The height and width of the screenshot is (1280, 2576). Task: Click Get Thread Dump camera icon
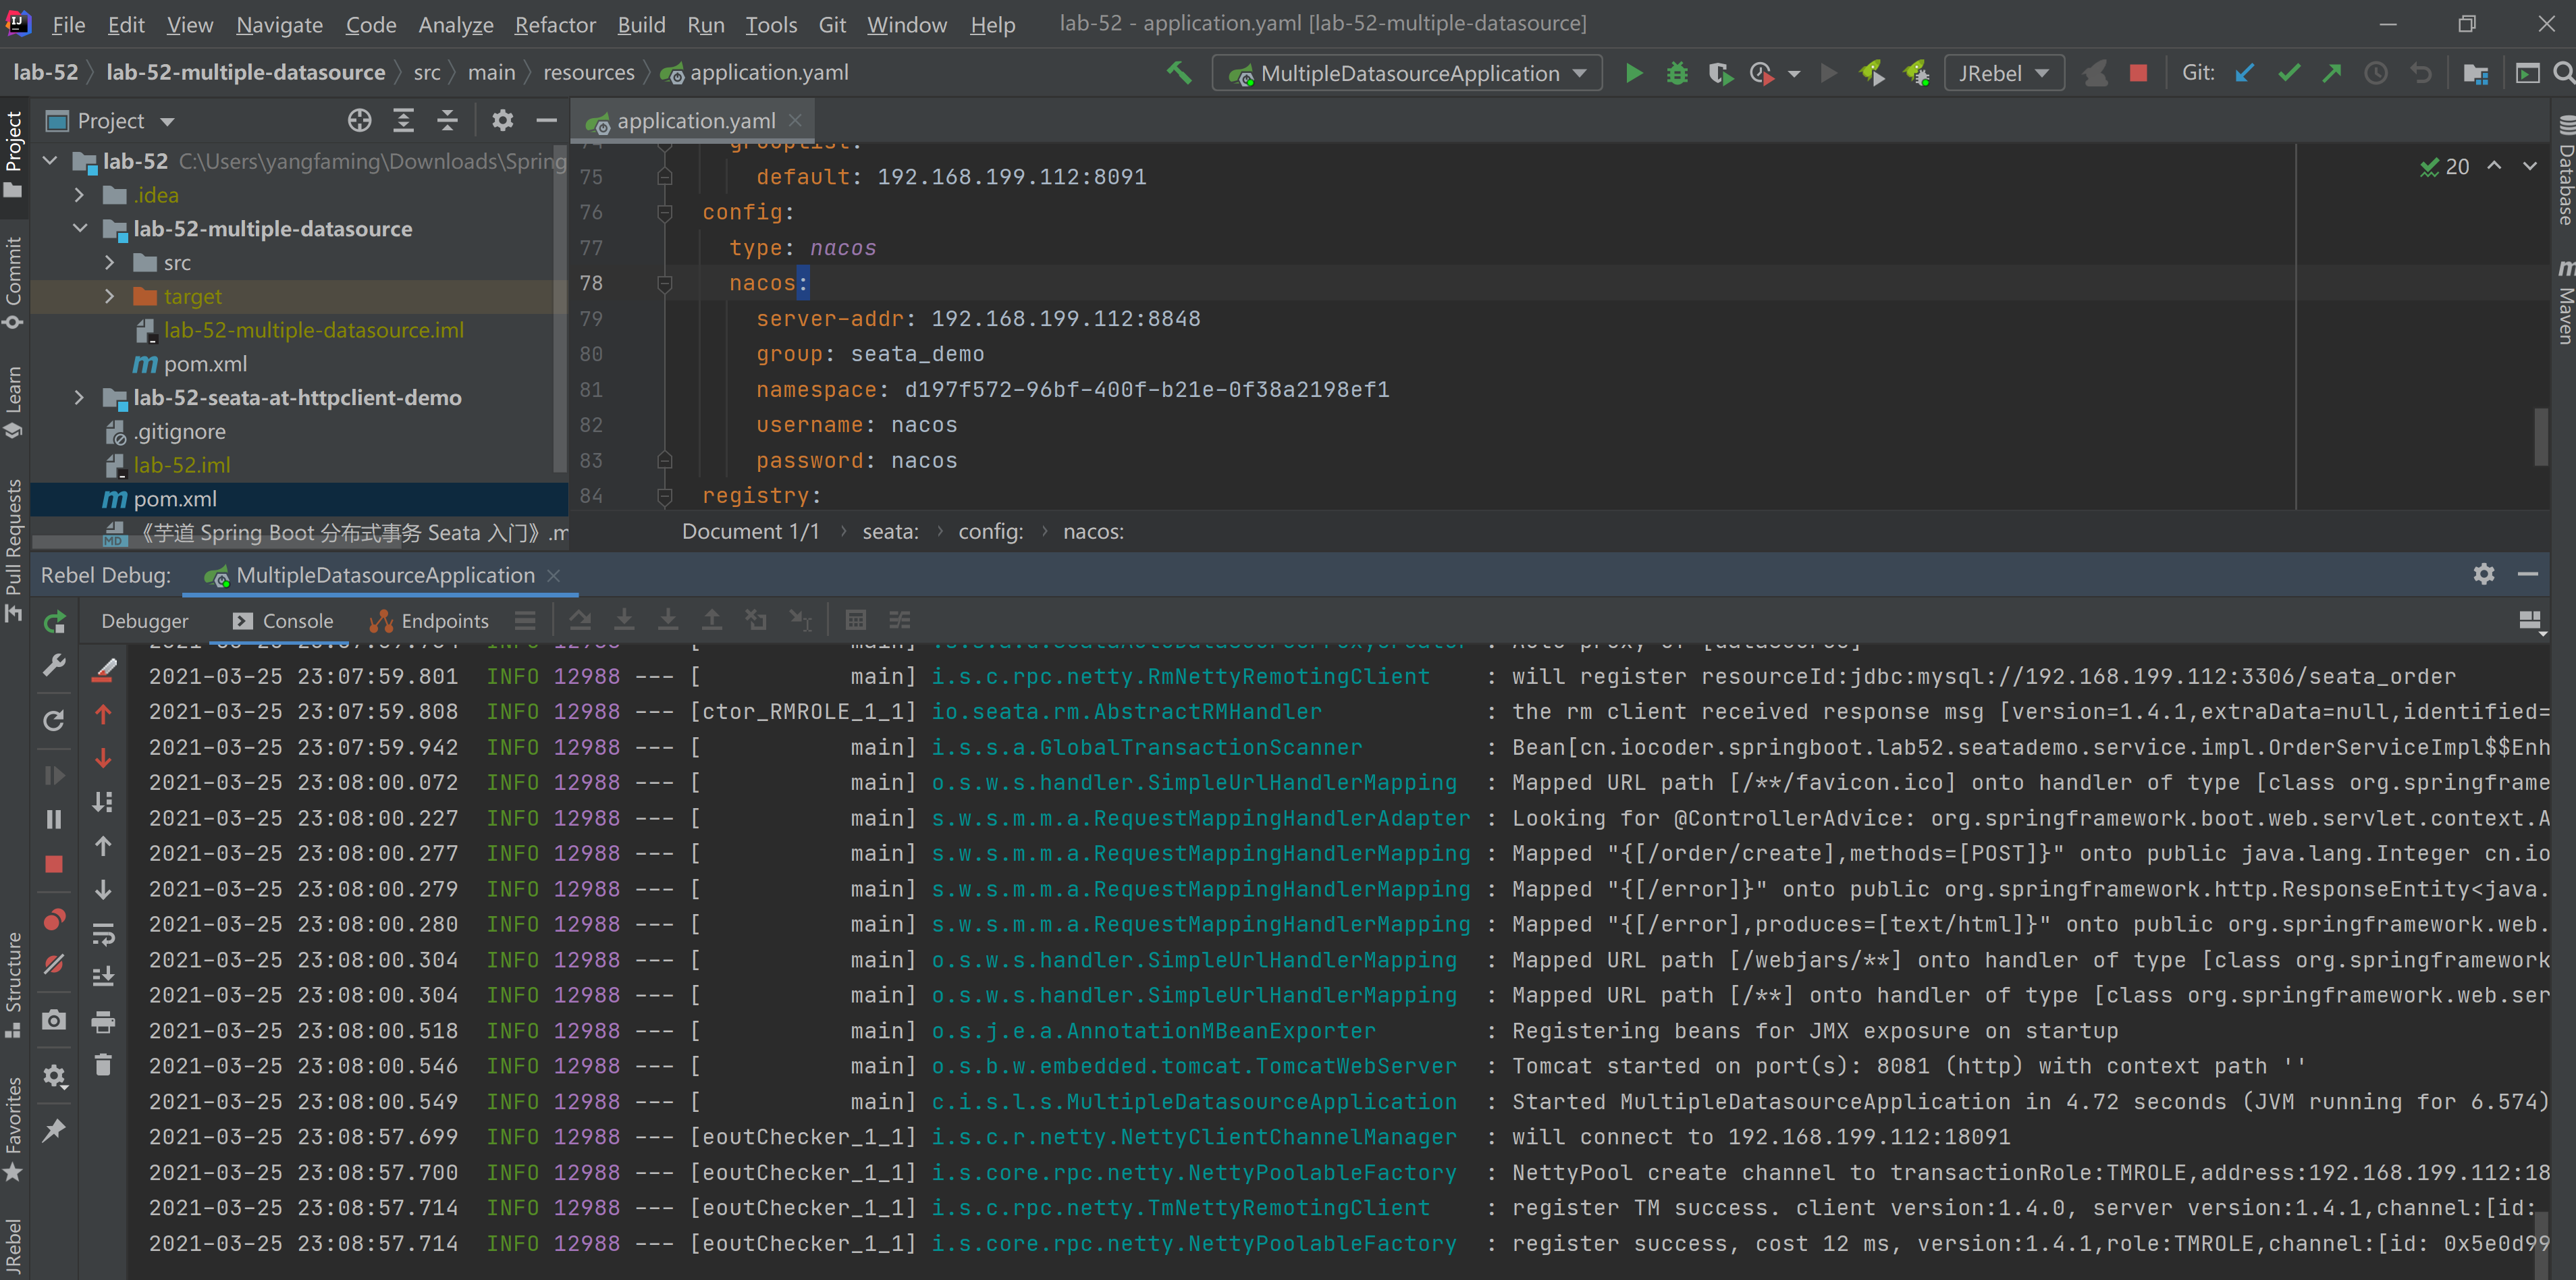pos(54,1020)
